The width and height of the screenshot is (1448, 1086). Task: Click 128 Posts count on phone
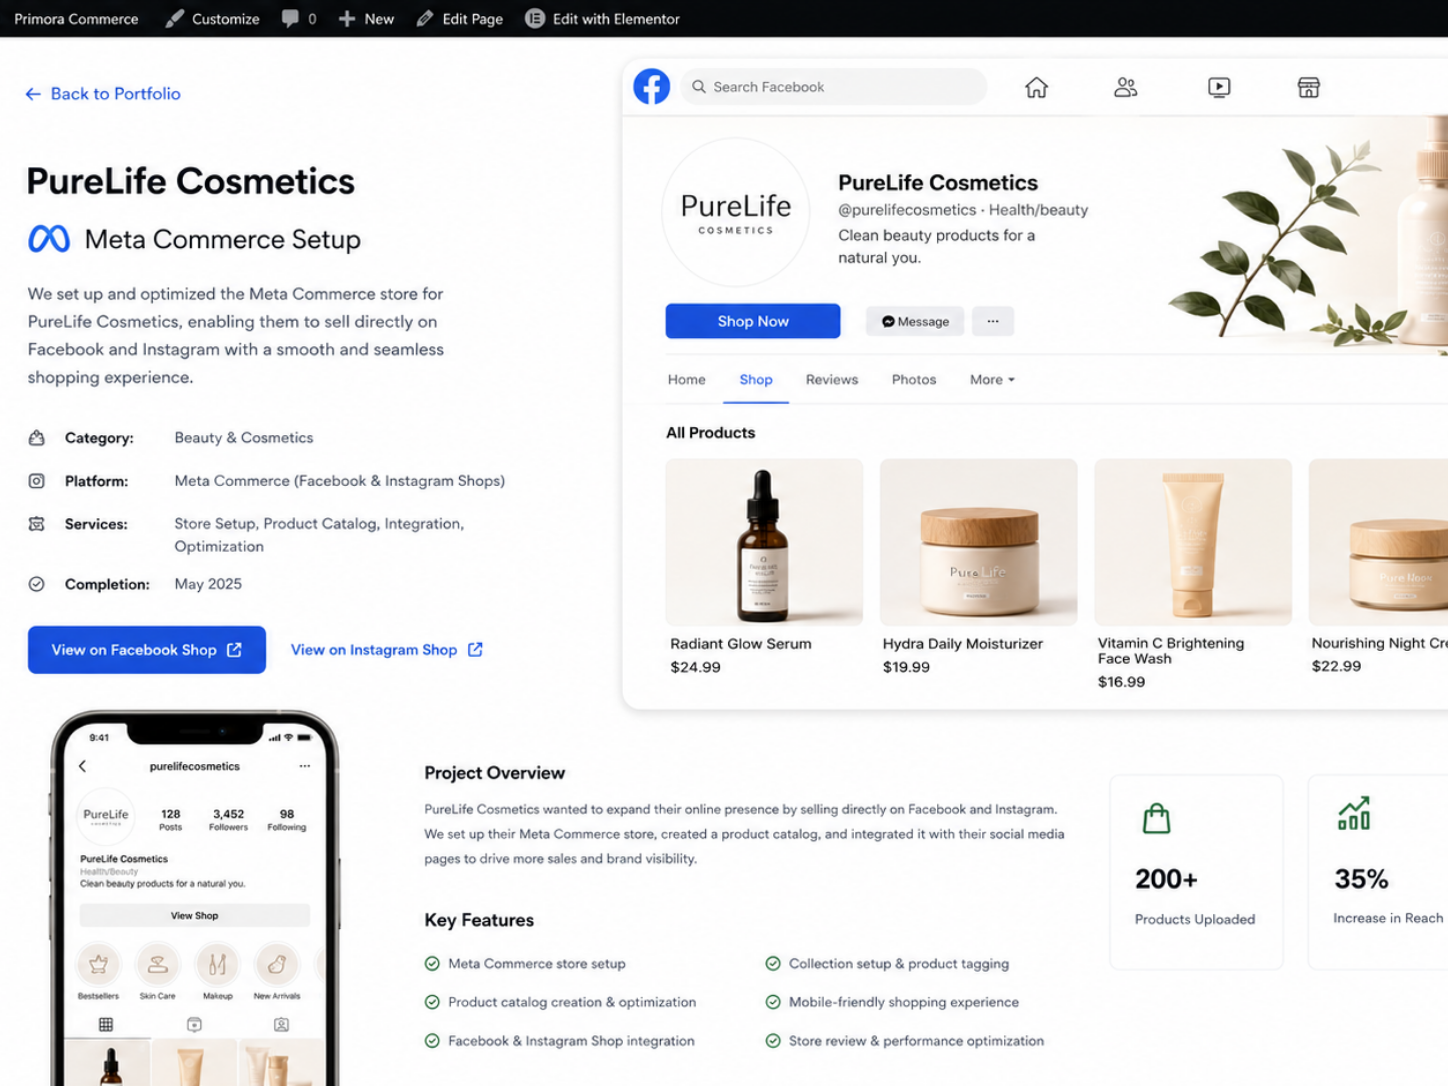pos(171,820)
